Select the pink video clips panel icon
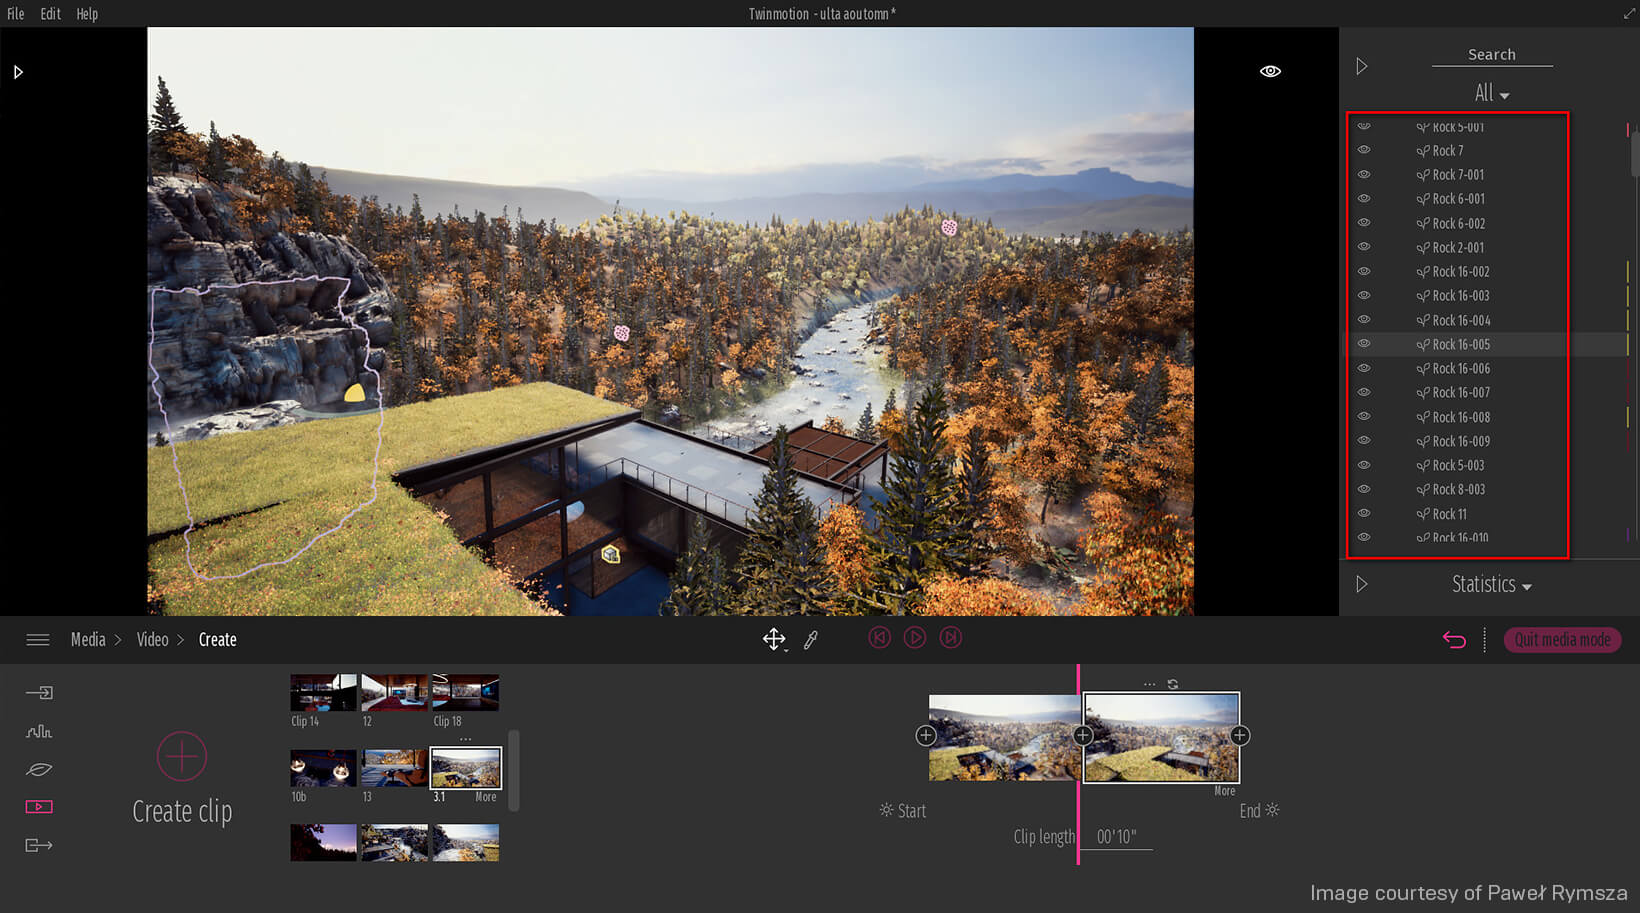The image size is (1640, 913). [38, 806]
